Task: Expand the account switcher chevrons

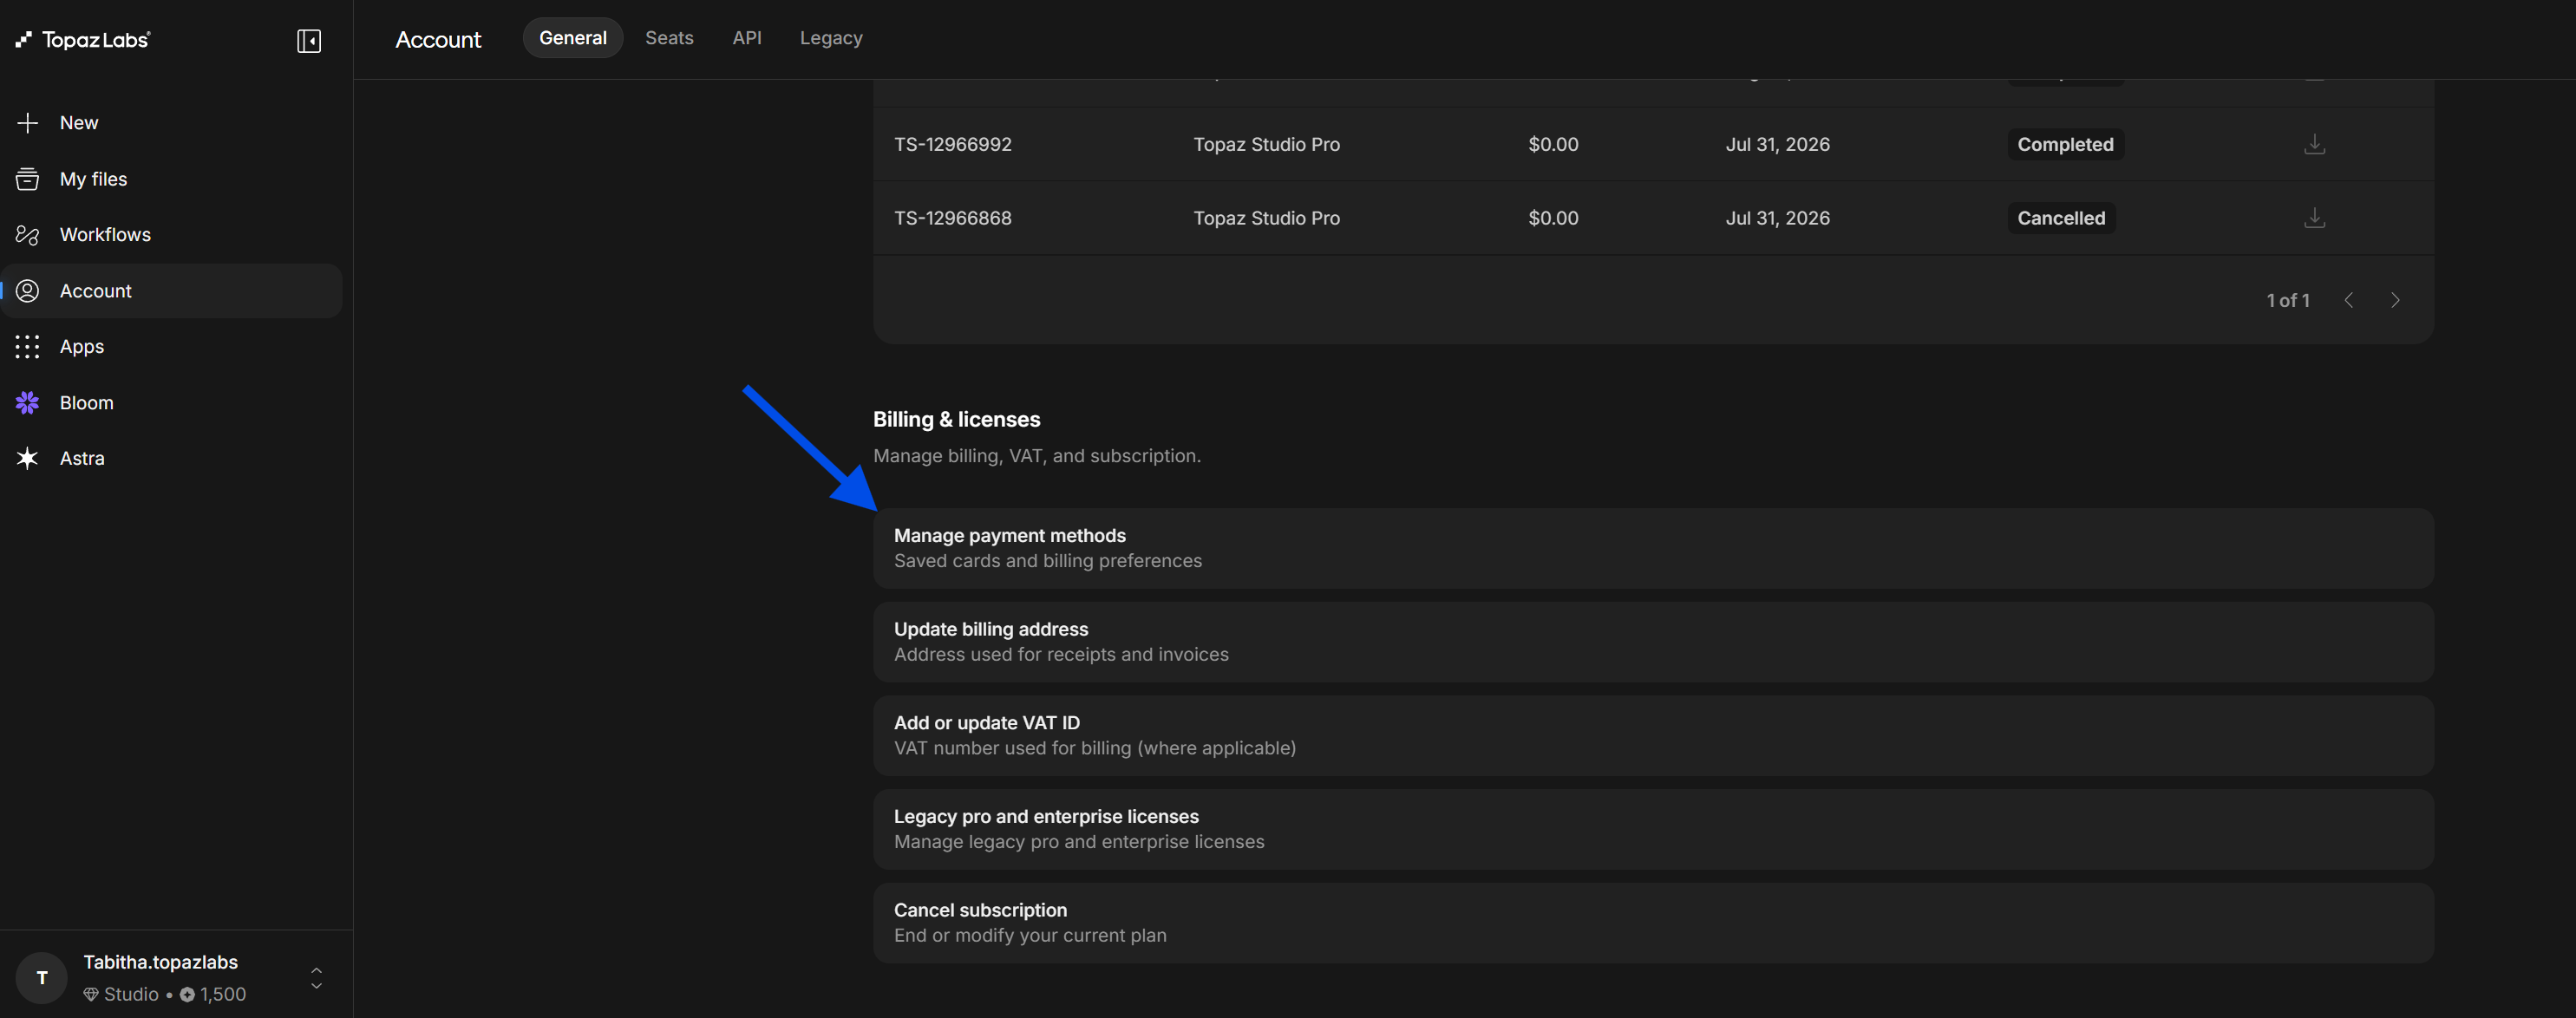Action: point(316,978)
